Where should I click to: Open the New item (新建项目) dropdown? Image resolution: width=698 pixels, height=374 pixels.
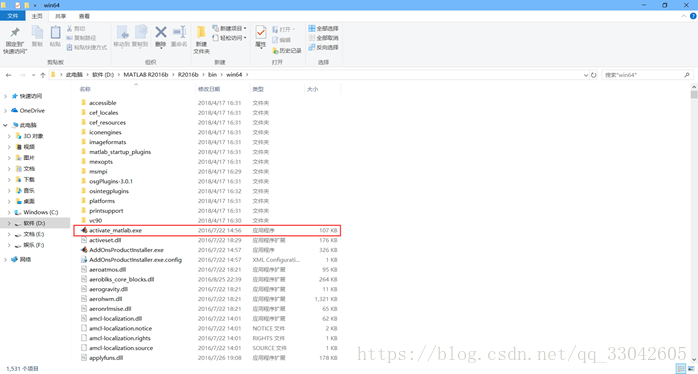click(x=229, y=28)
